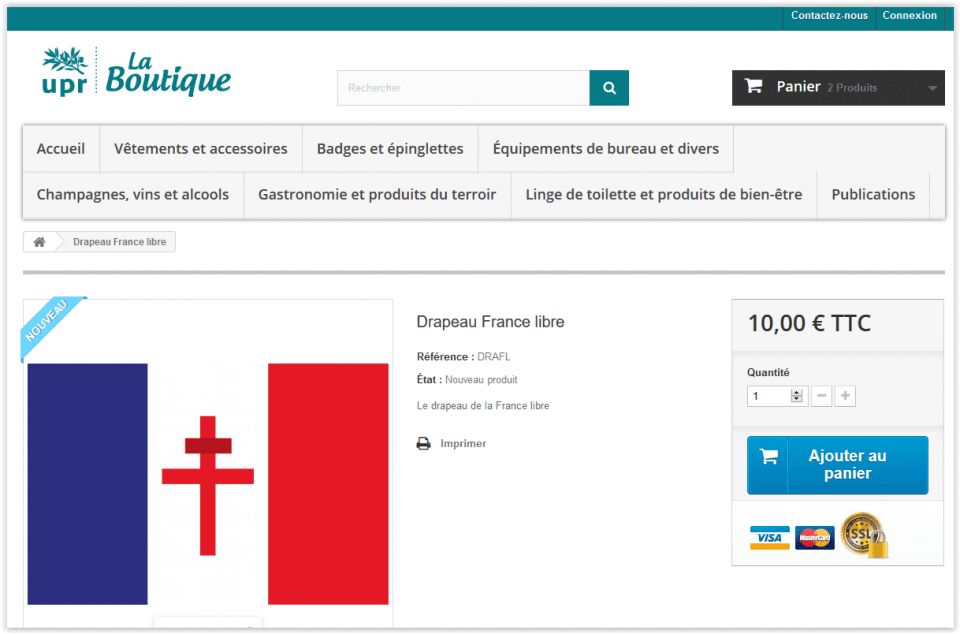Image resolution: width=960 pixels, height=634 pixels.
Task: Click the Visa card icon
Action: click(769, 538)
